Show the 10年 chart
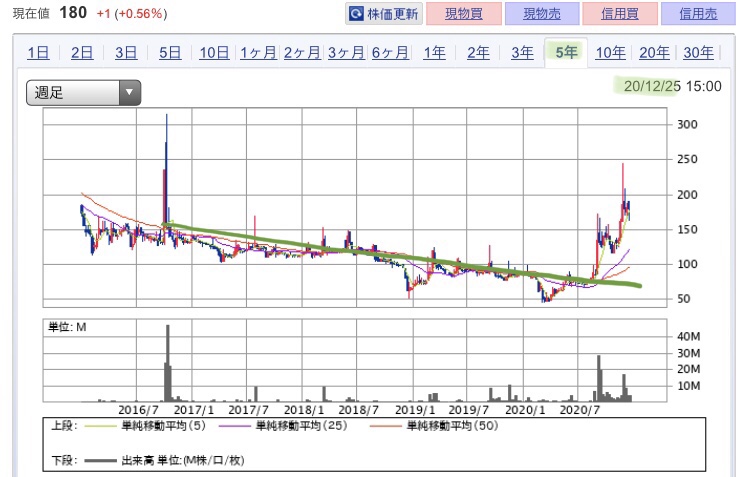 610,52
